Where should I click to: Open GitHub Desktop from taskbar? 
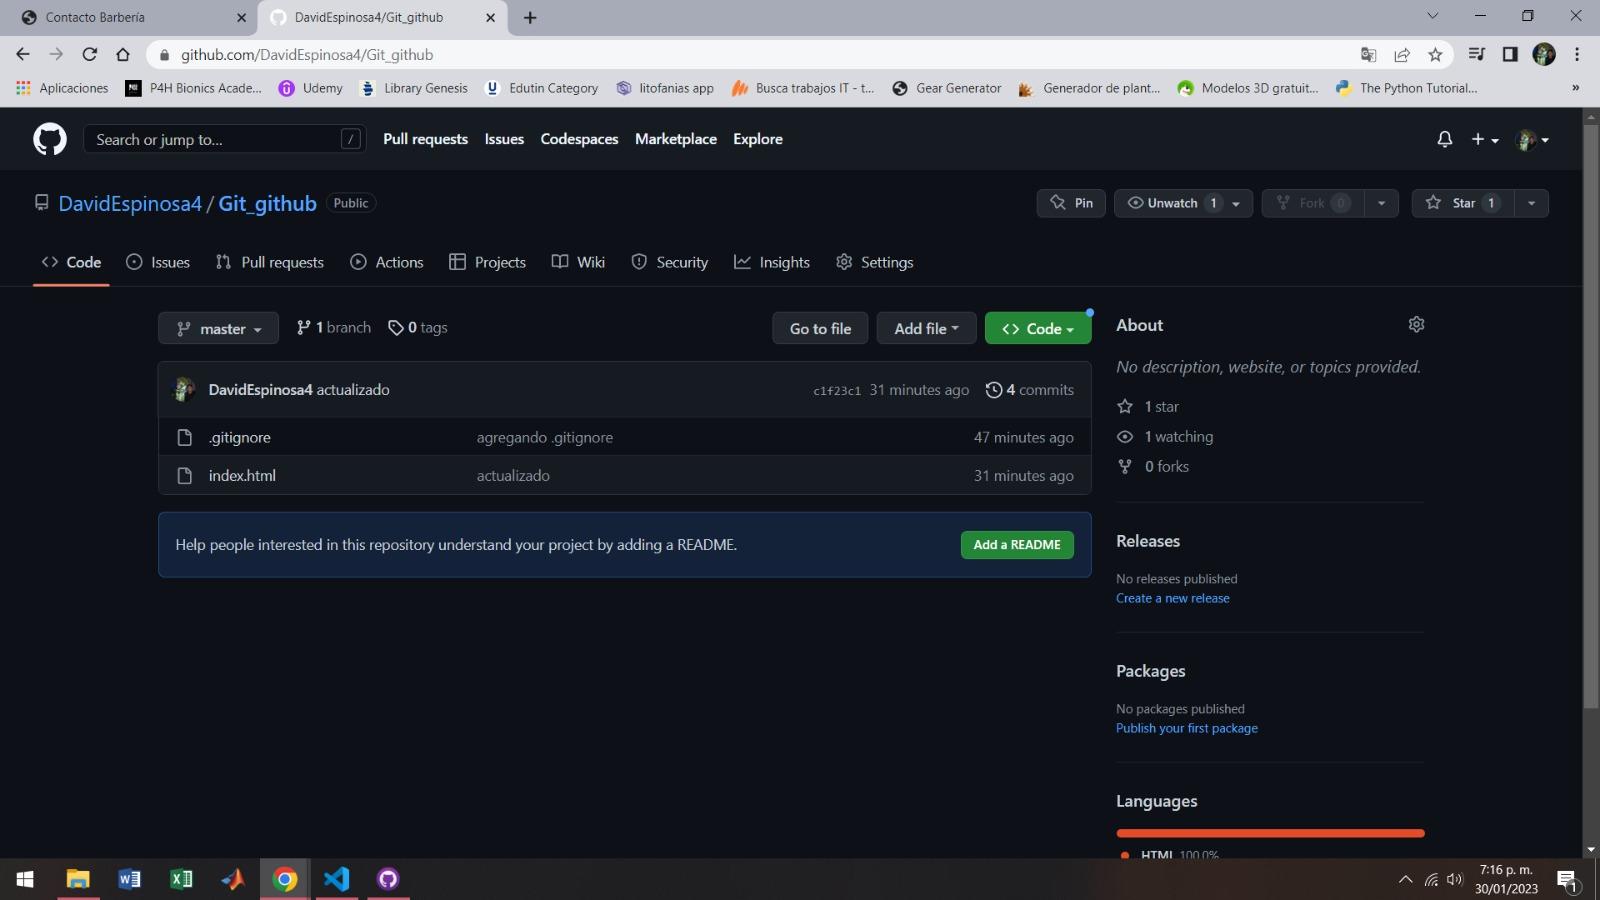388,879
